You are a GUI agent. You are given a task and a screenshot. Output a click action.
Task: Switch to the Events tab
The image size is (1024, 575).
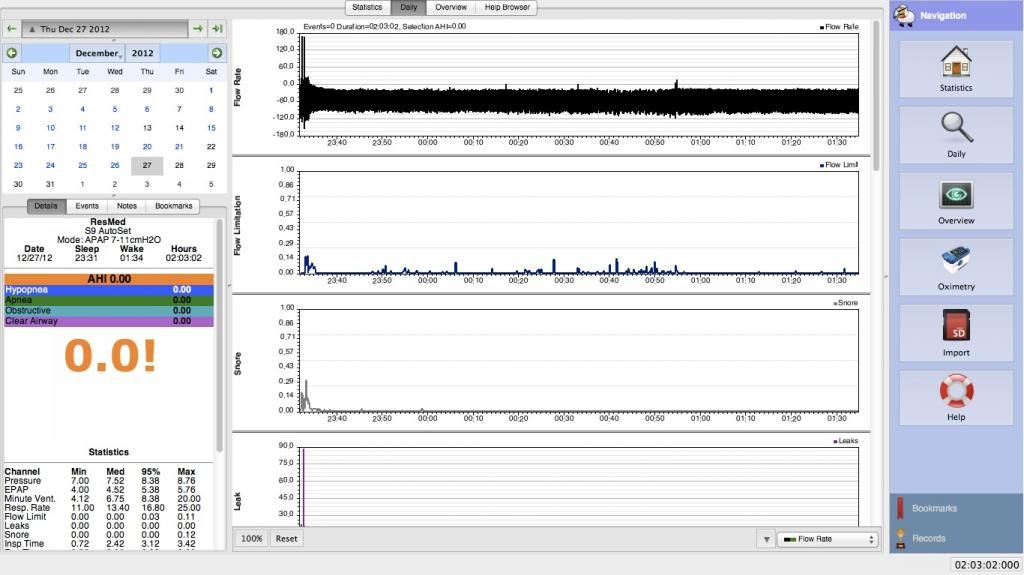87,206
